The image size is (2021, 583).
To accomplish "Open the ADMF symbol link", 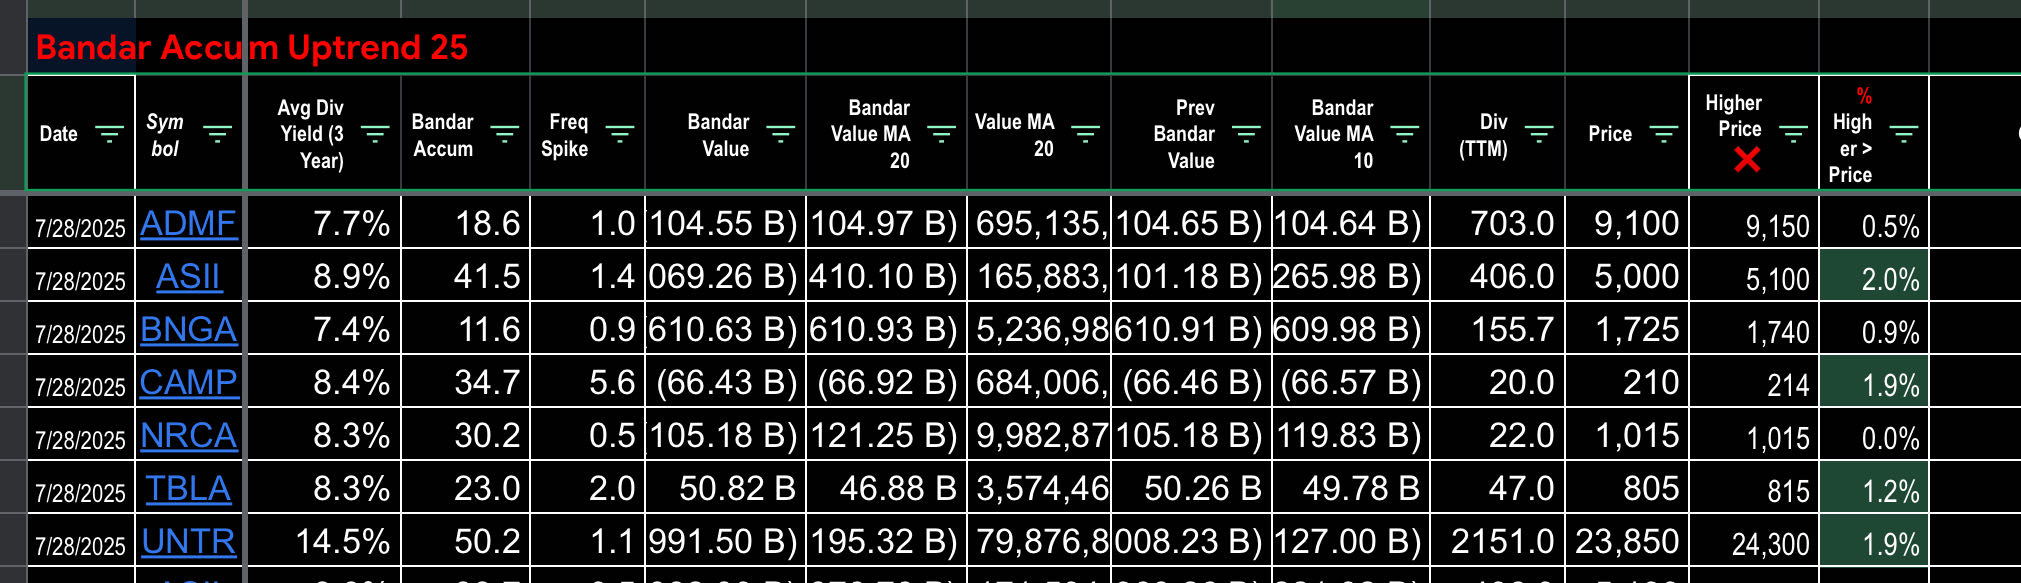I will pyautogui.click(x=188, y=223).
